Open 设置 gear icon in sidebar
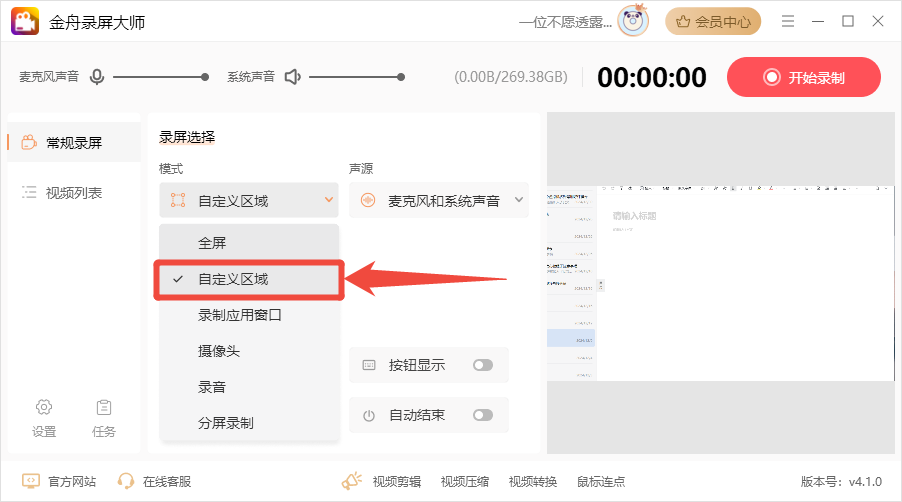This screenshot has height=502, width=902. click(x=44, y=407)
